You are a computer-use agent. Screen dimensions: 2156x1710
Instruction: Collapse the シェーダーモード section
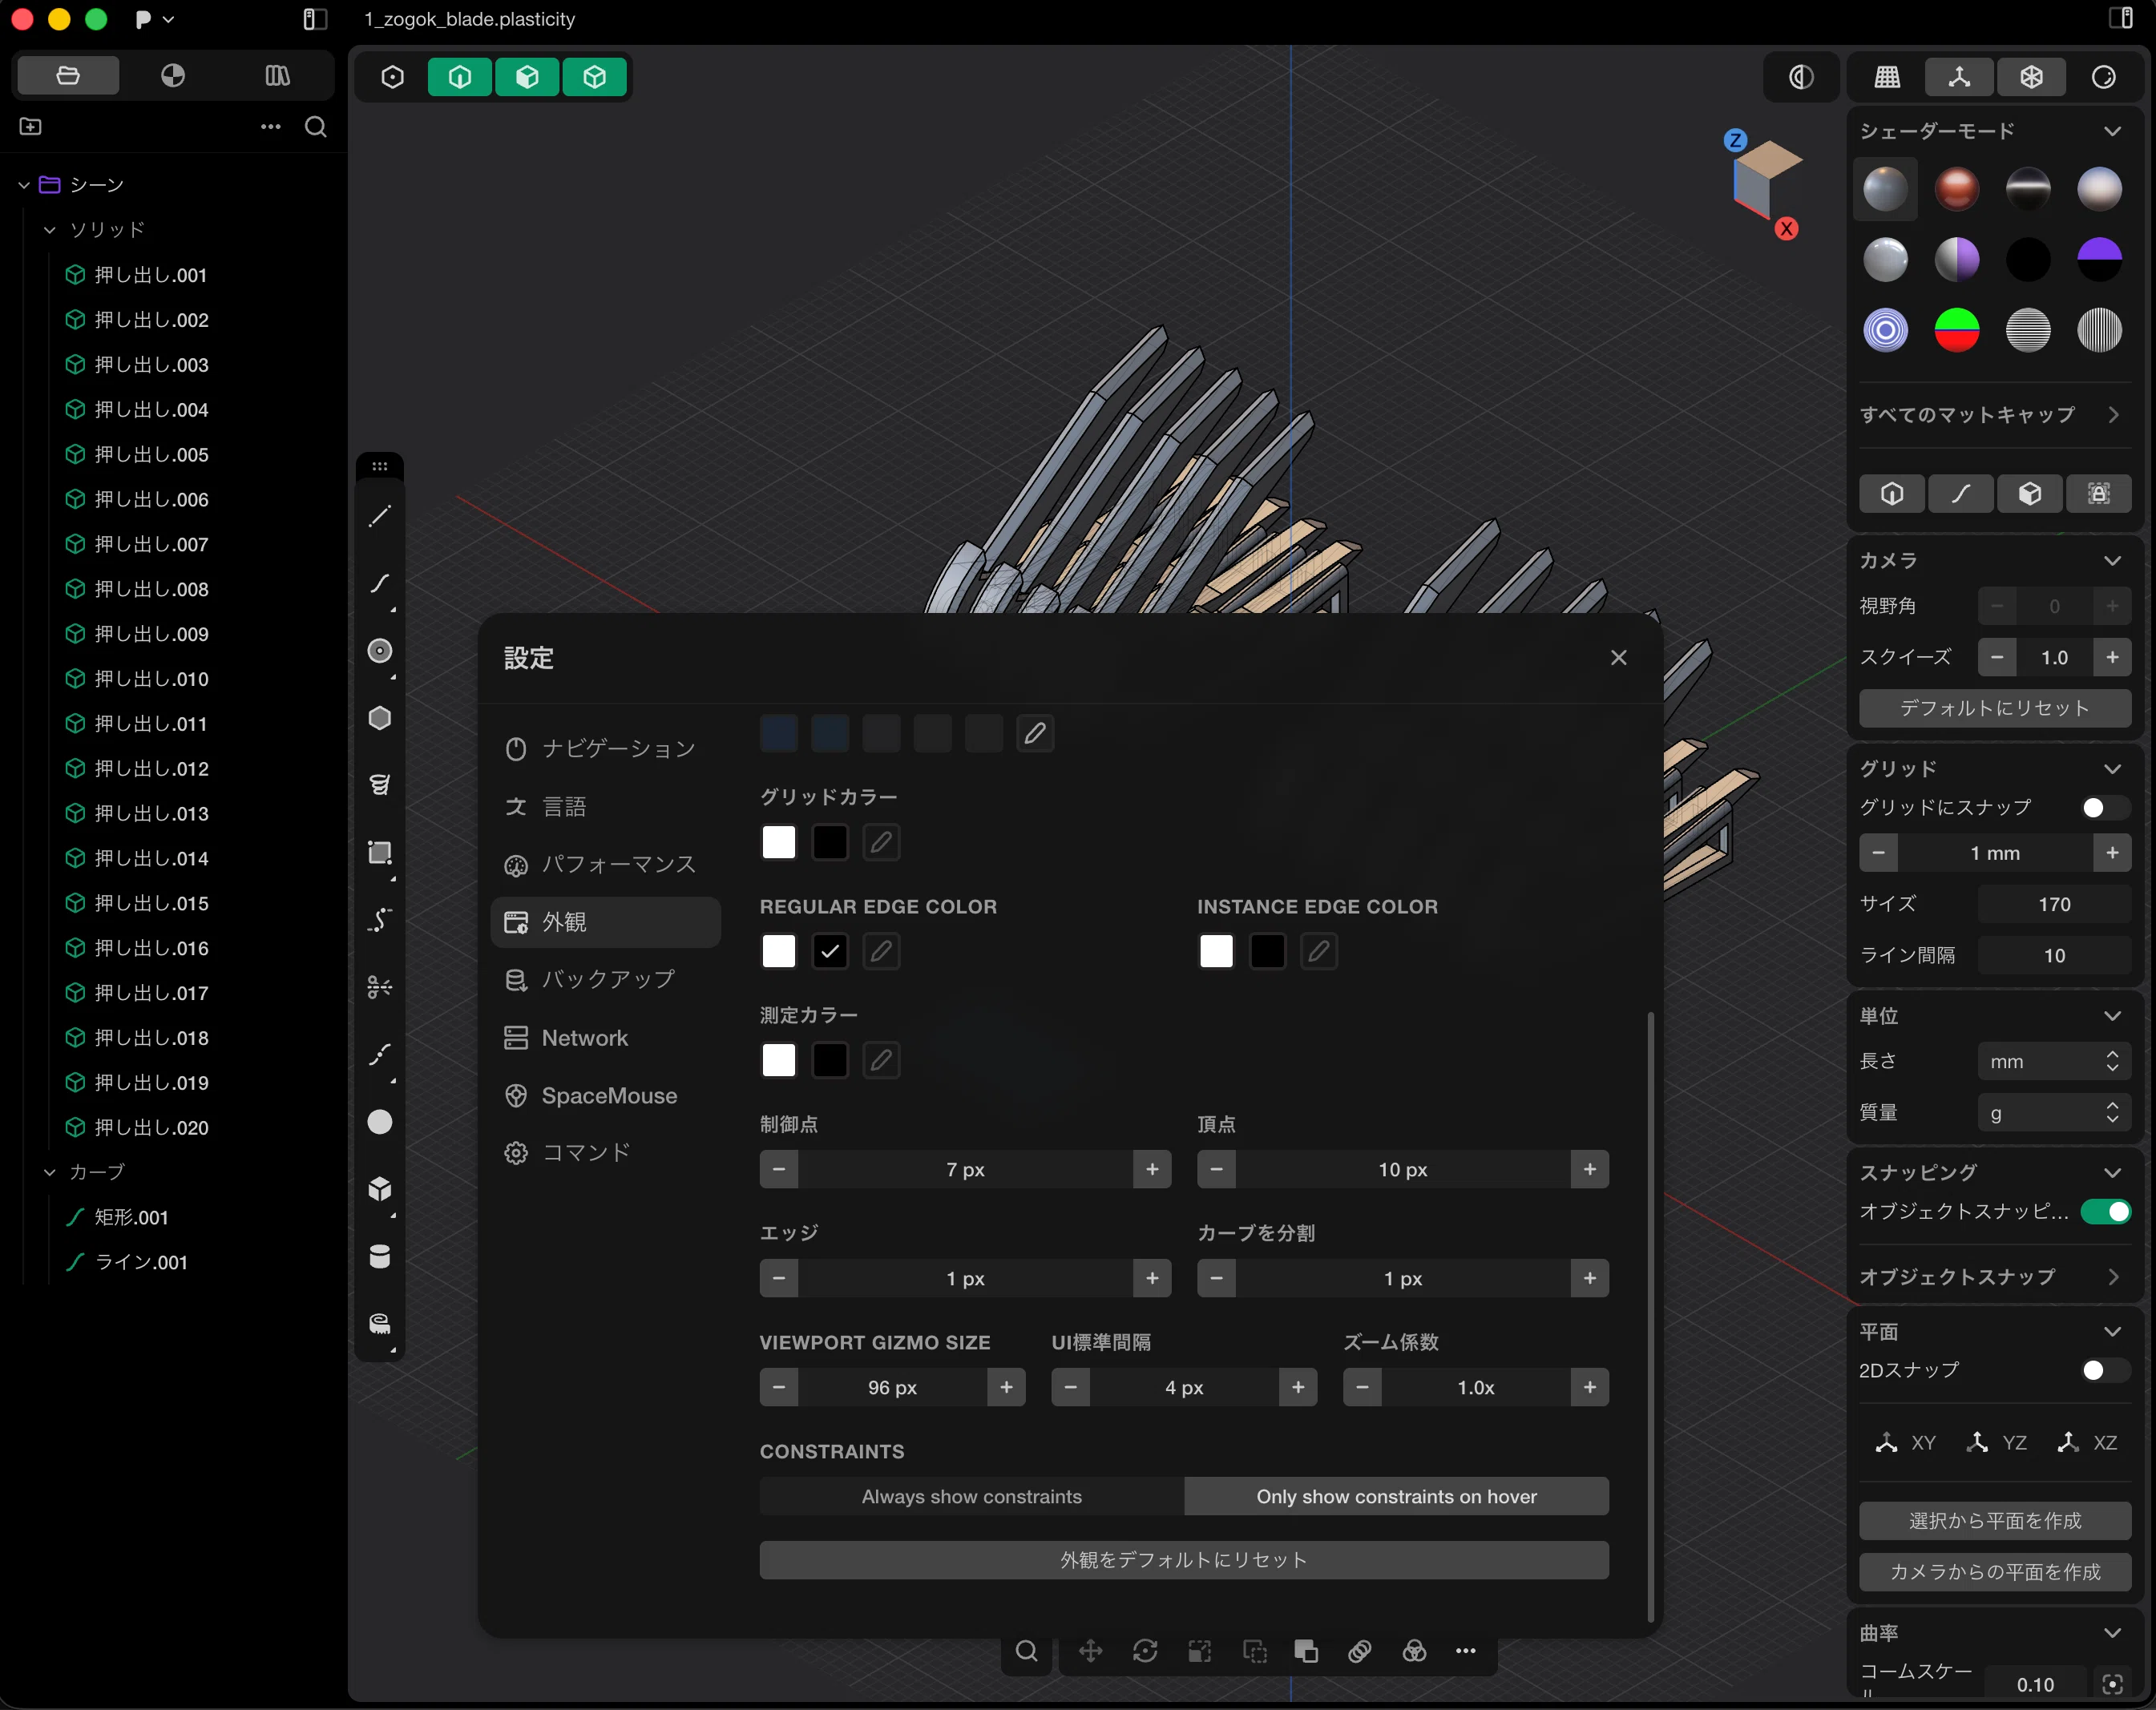(2112, 131)
